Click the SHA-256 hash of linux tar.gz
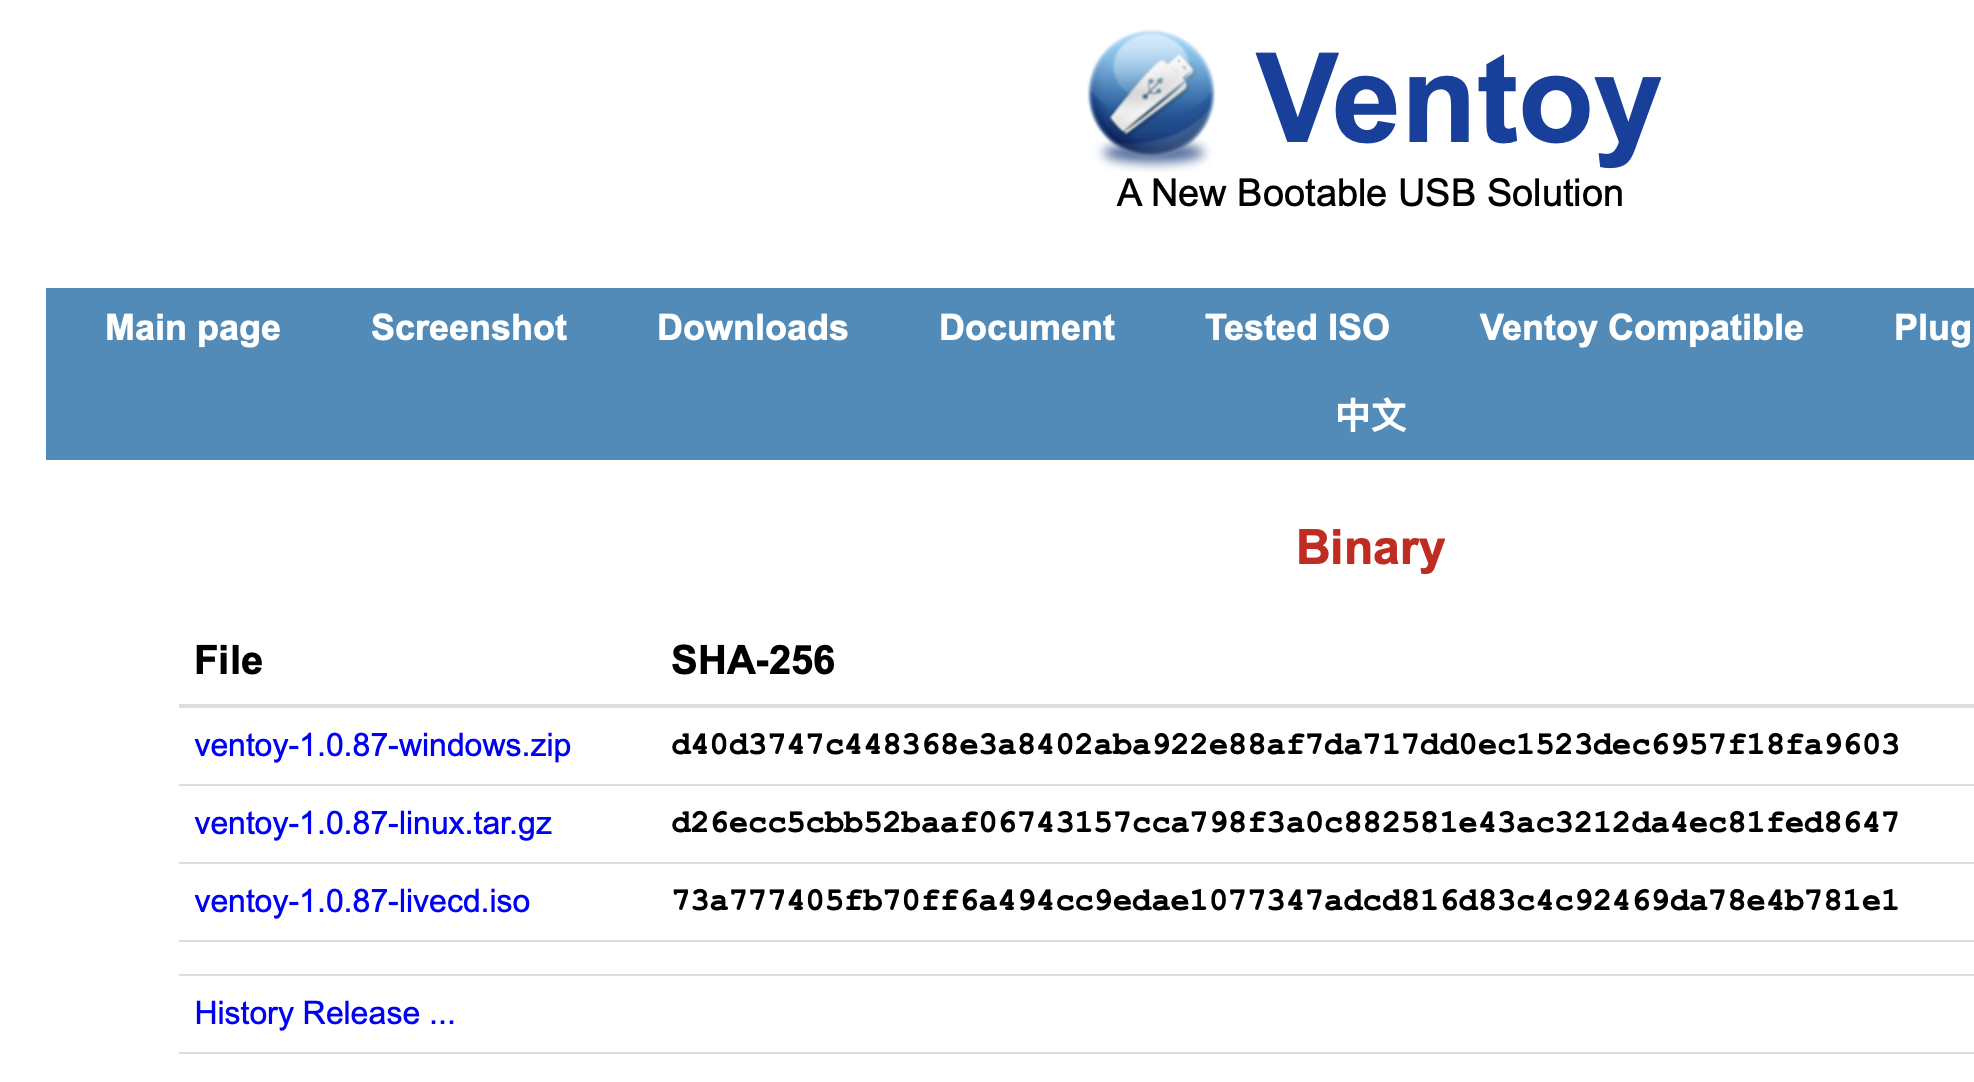Screen dimensions: 1974x1082 [1285, 823]
